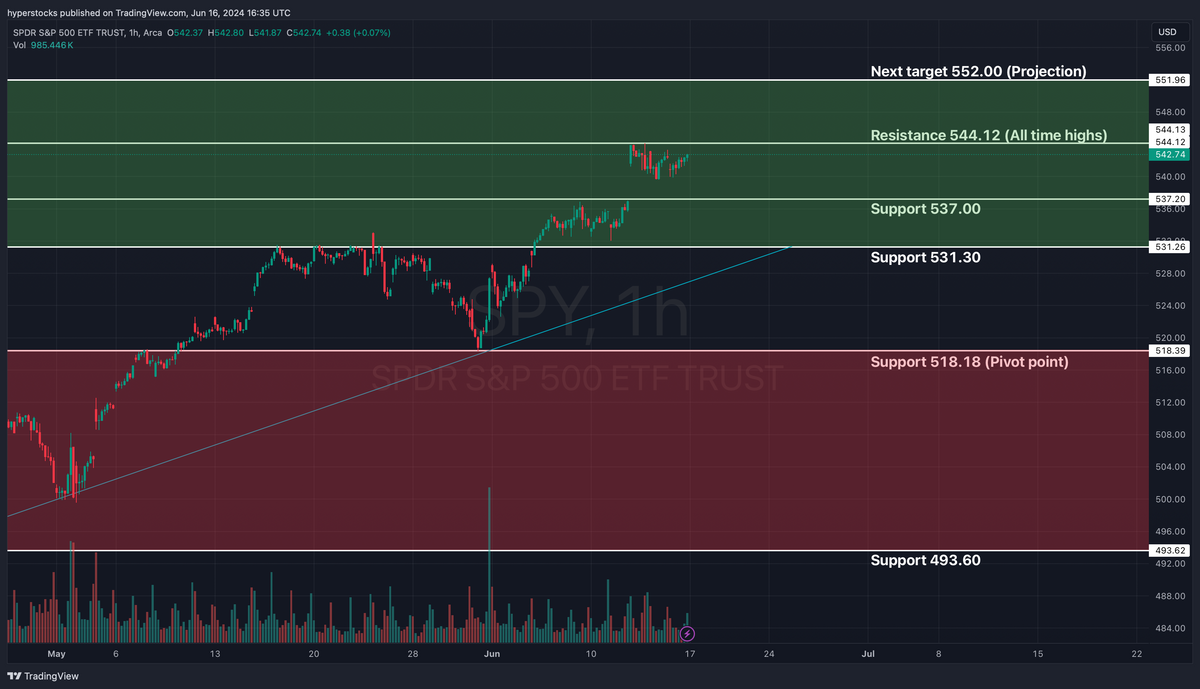Click the purple lightning bolt marker on the chart

(687, 633)
